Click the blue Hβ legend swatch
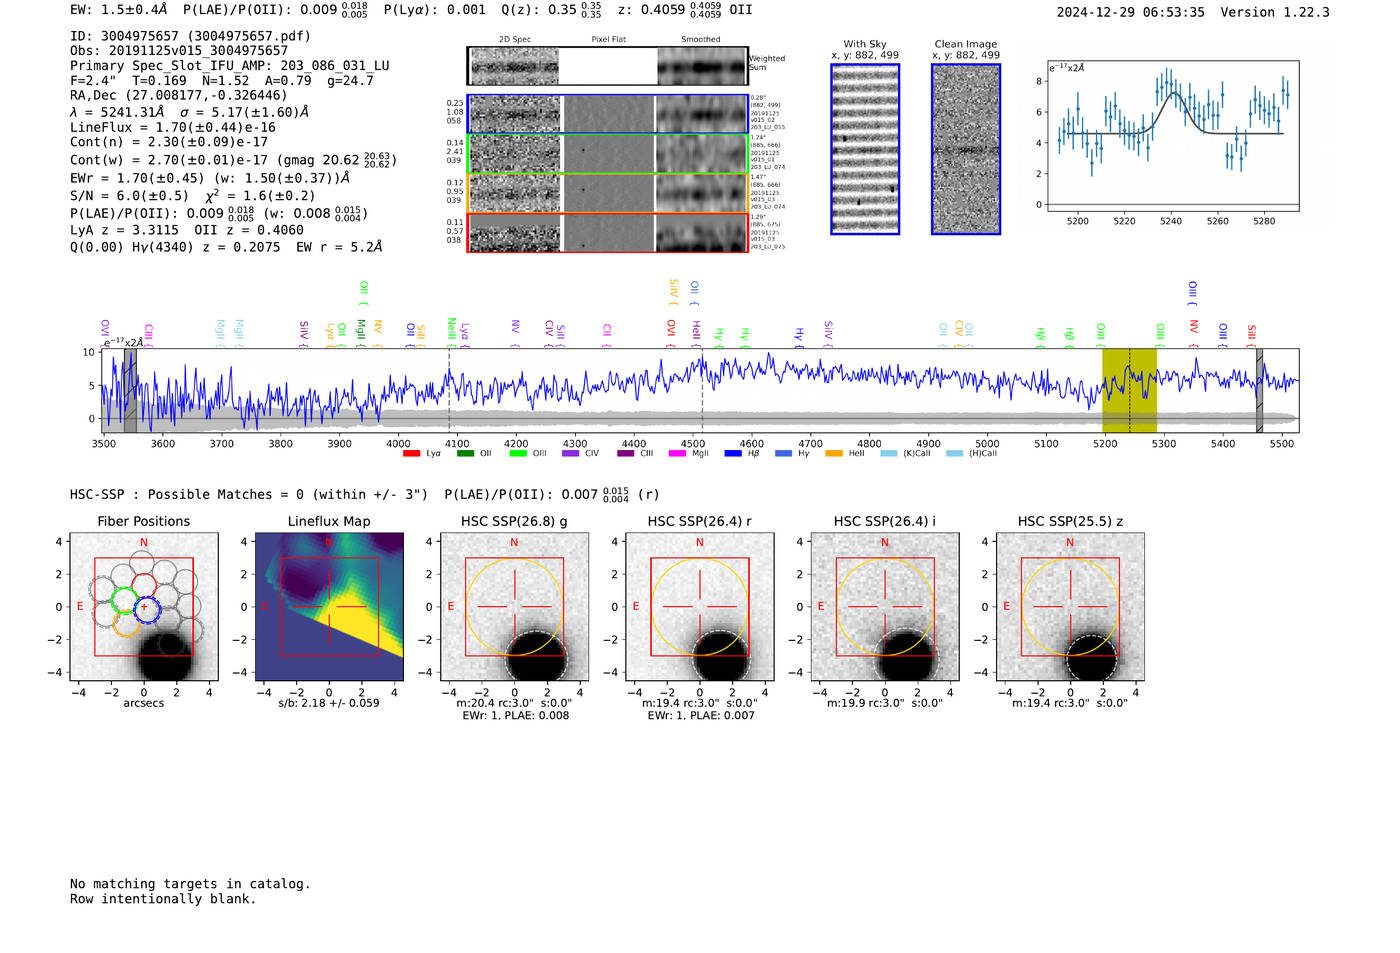Viewport: 1400px width, 953px height. (x=733, y=454)
